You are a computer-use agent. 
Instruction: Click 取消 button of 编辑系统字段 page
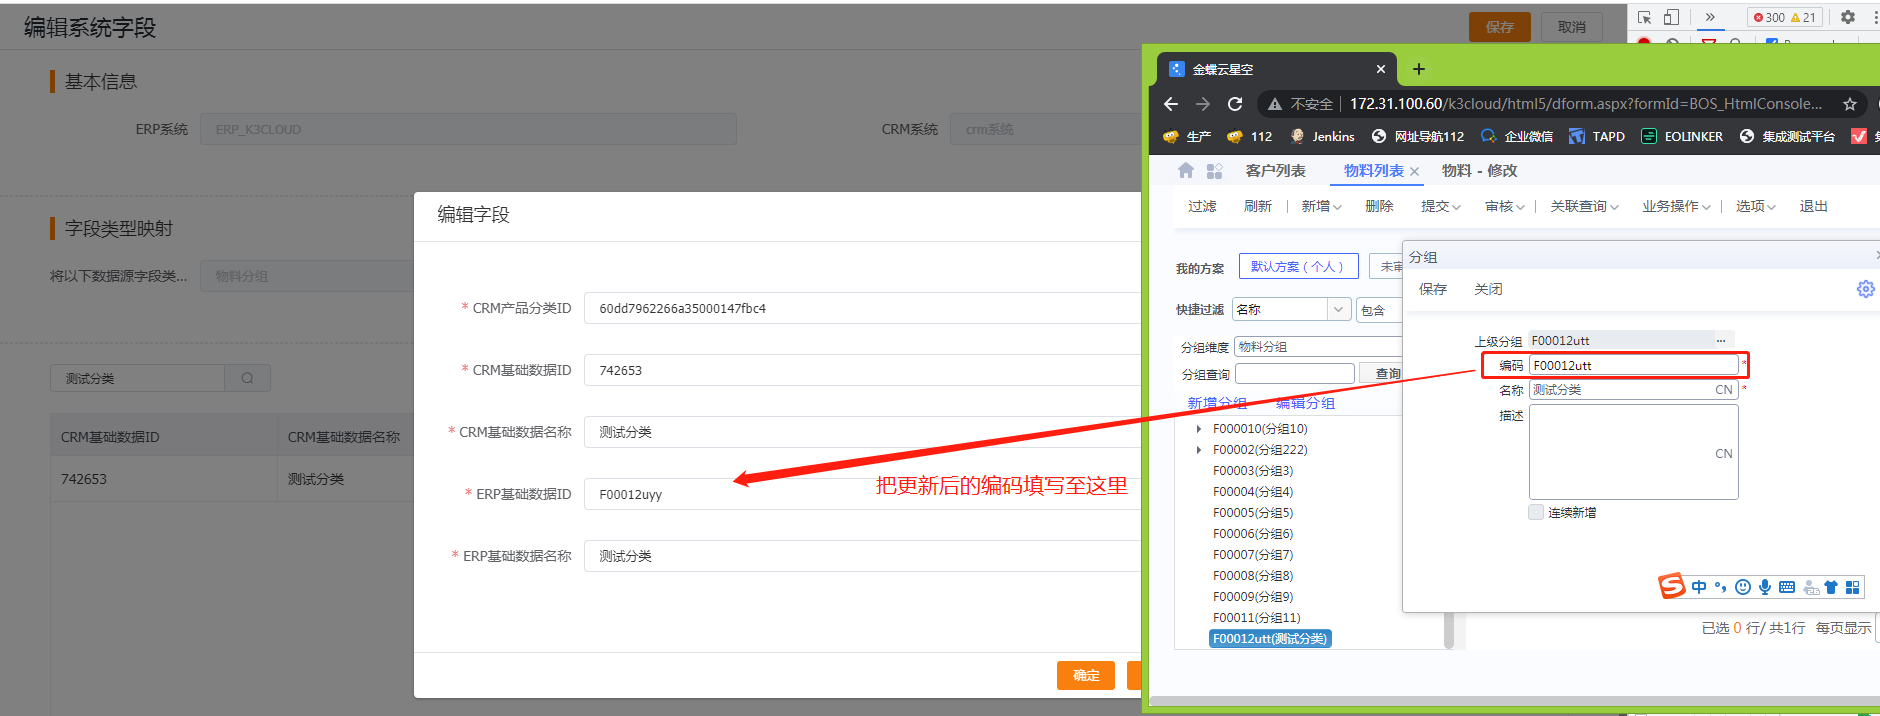[1571, 27]
